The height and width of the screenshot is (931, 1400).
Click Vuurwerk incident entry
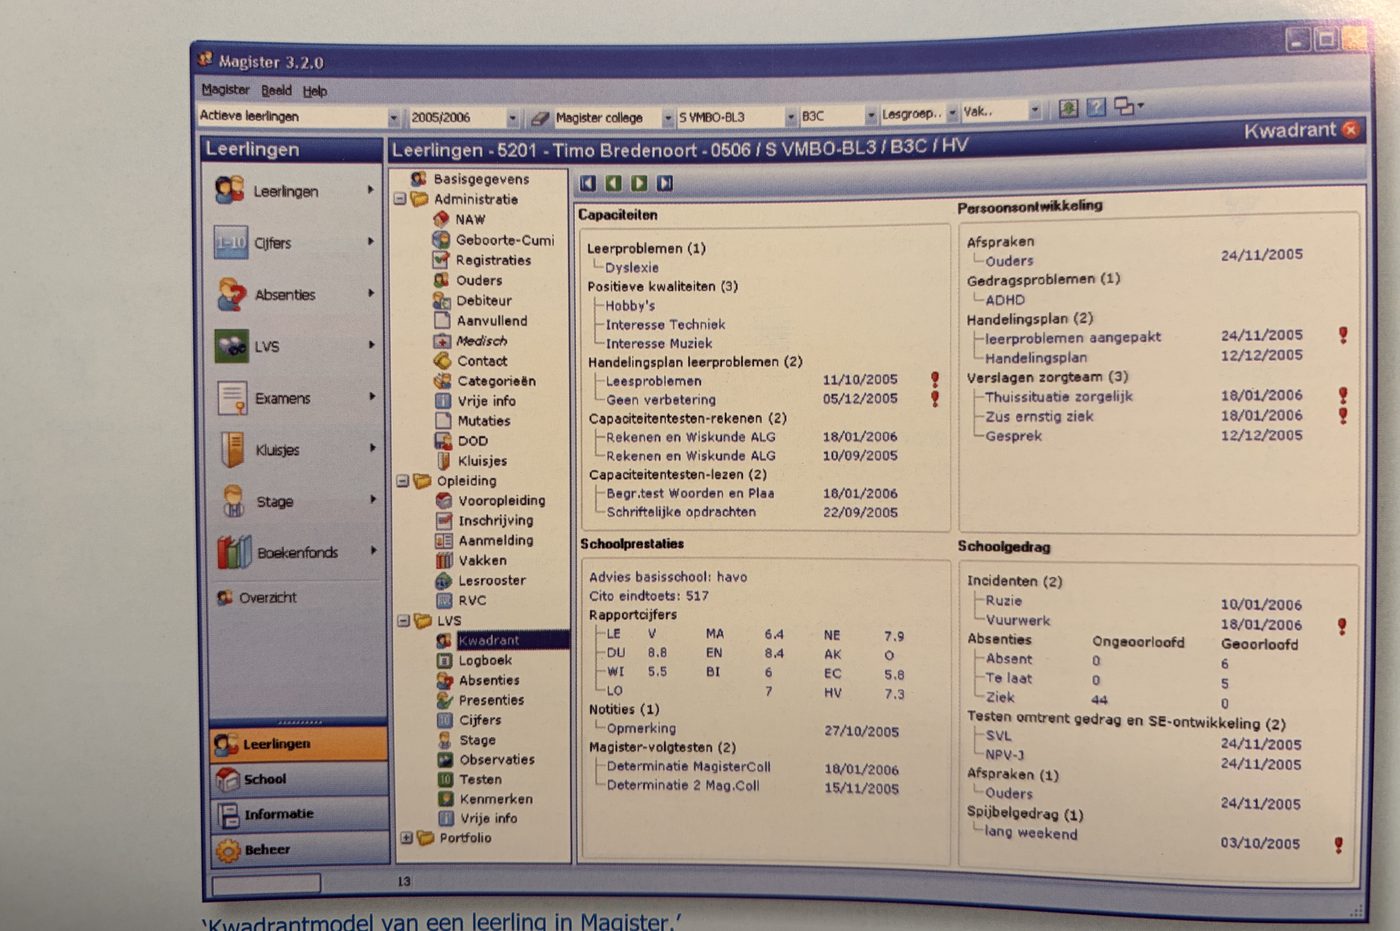(1017, 620)
